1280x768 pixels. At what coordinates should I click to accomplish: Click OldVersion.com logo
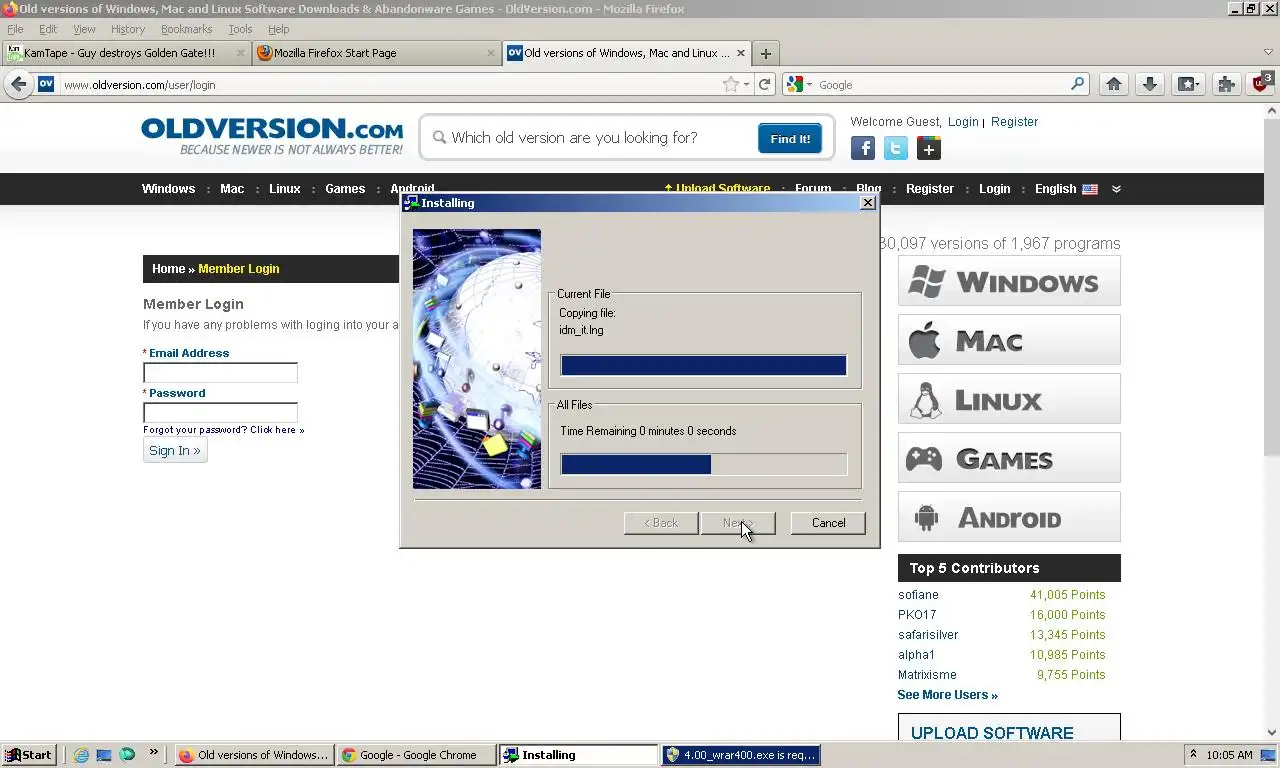coord(272,136)
